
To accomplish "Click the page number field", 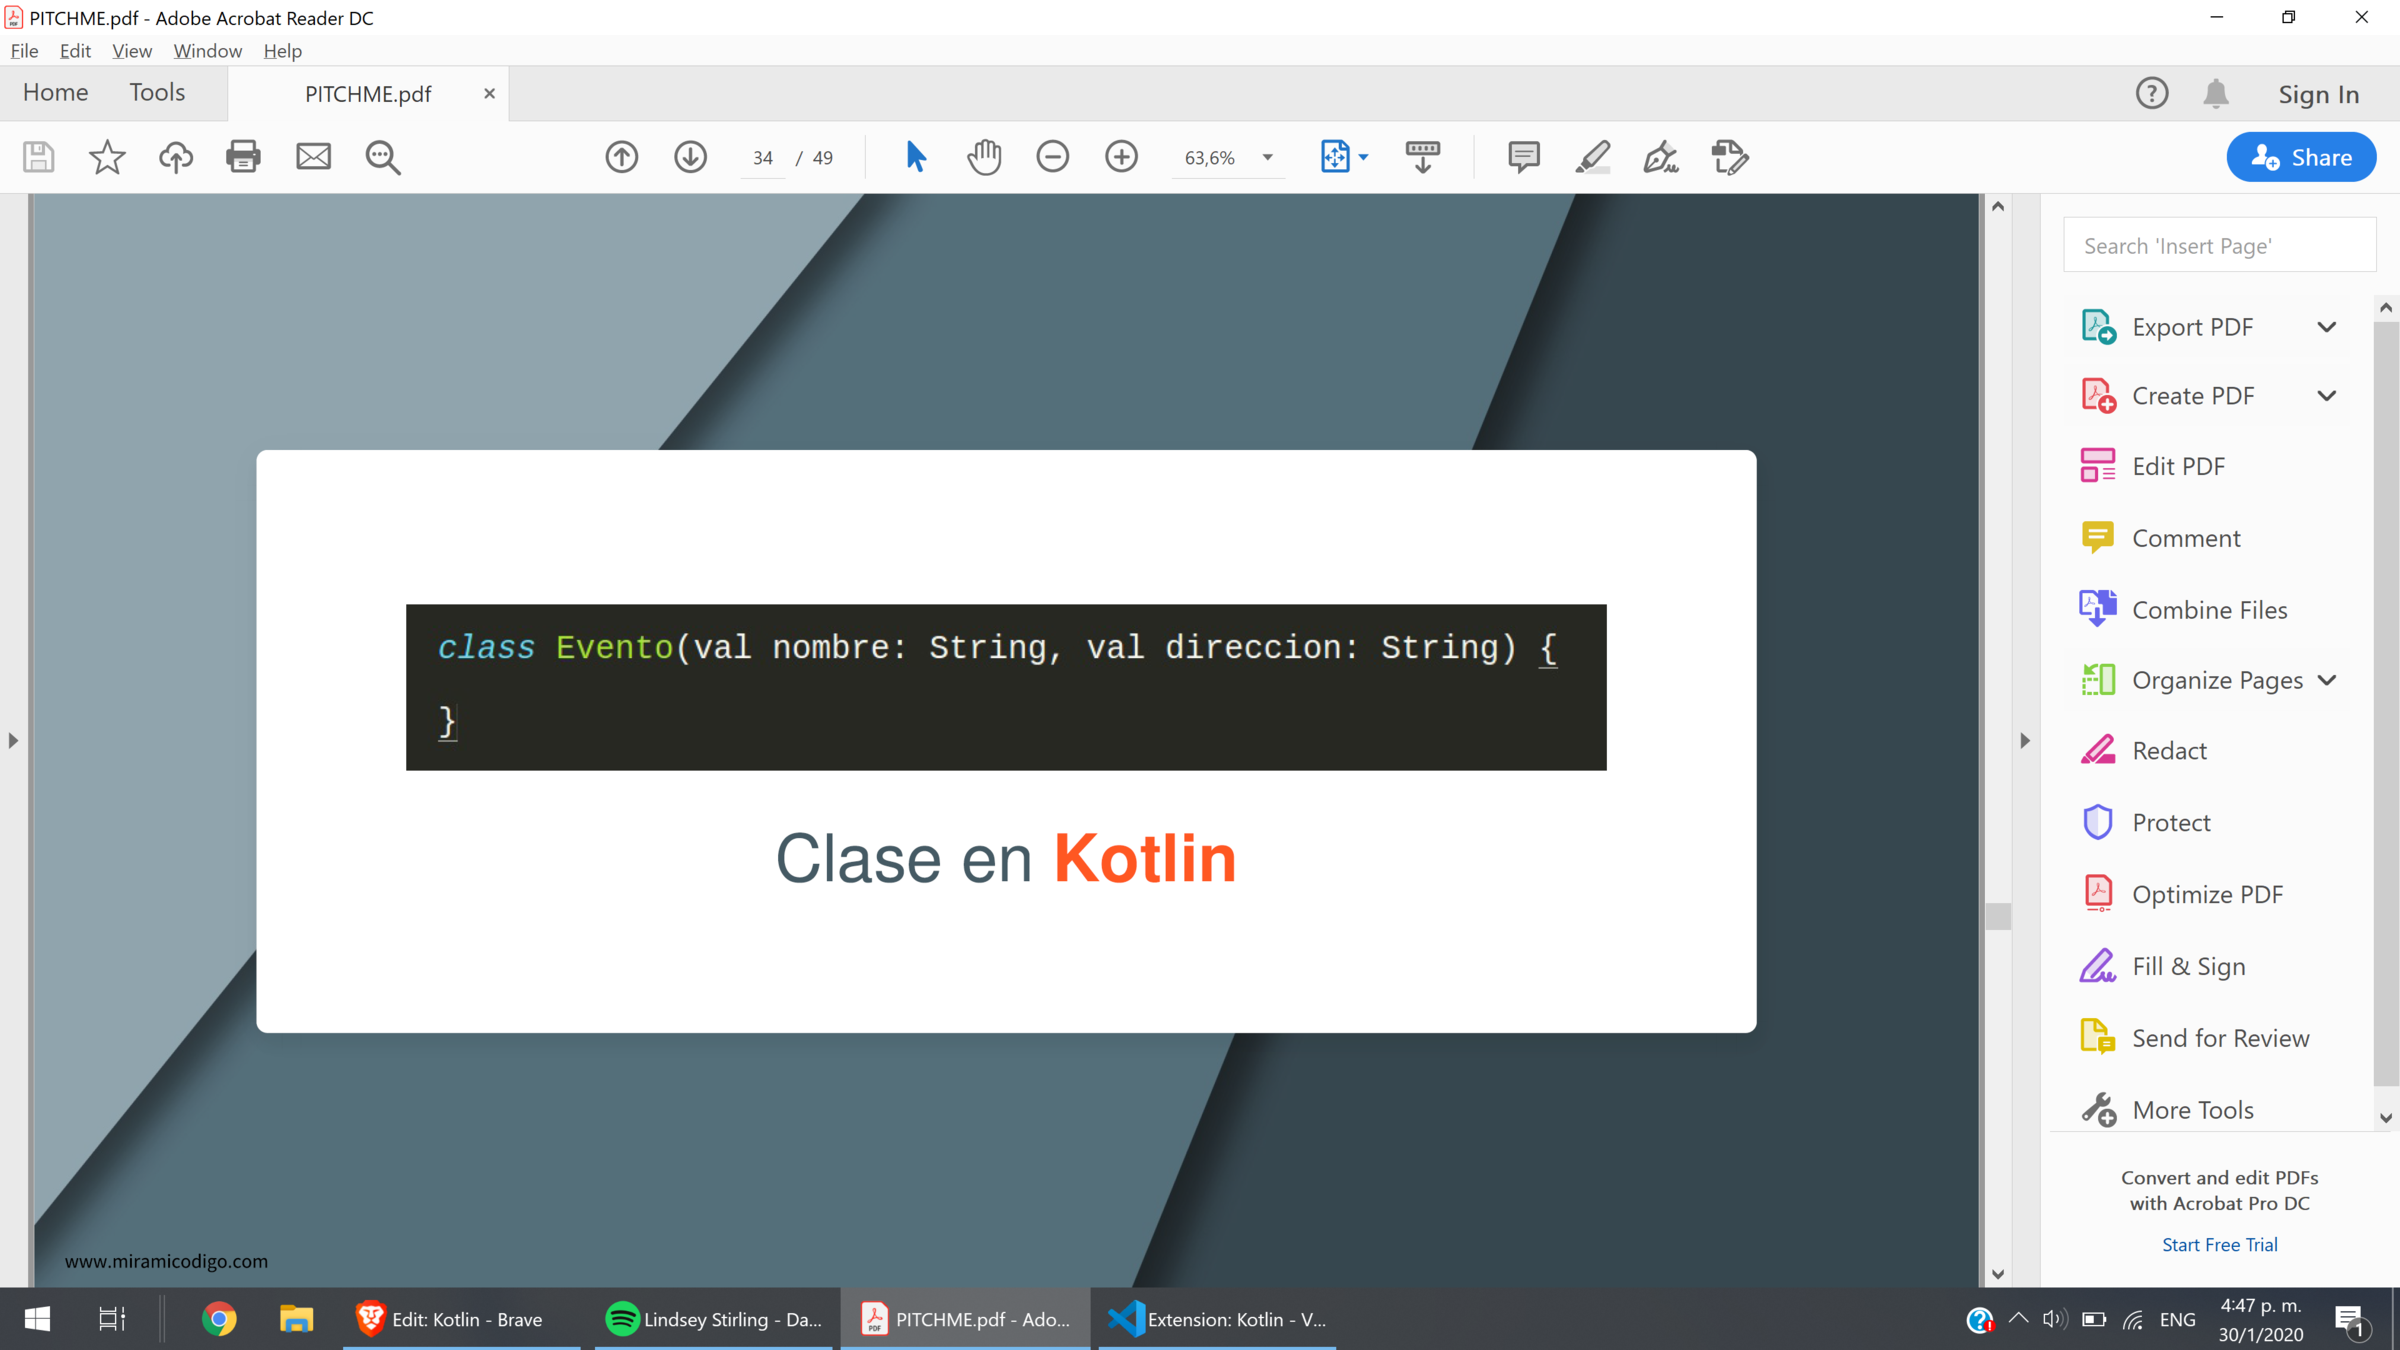I will coord(763,158).
